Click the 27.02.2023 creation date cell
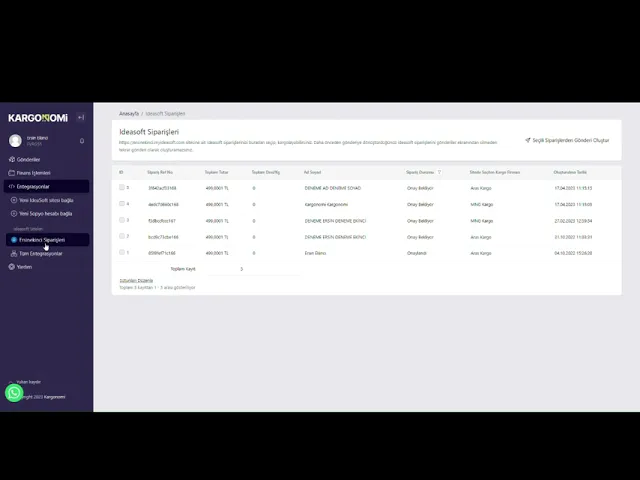 tap(573, 221)
